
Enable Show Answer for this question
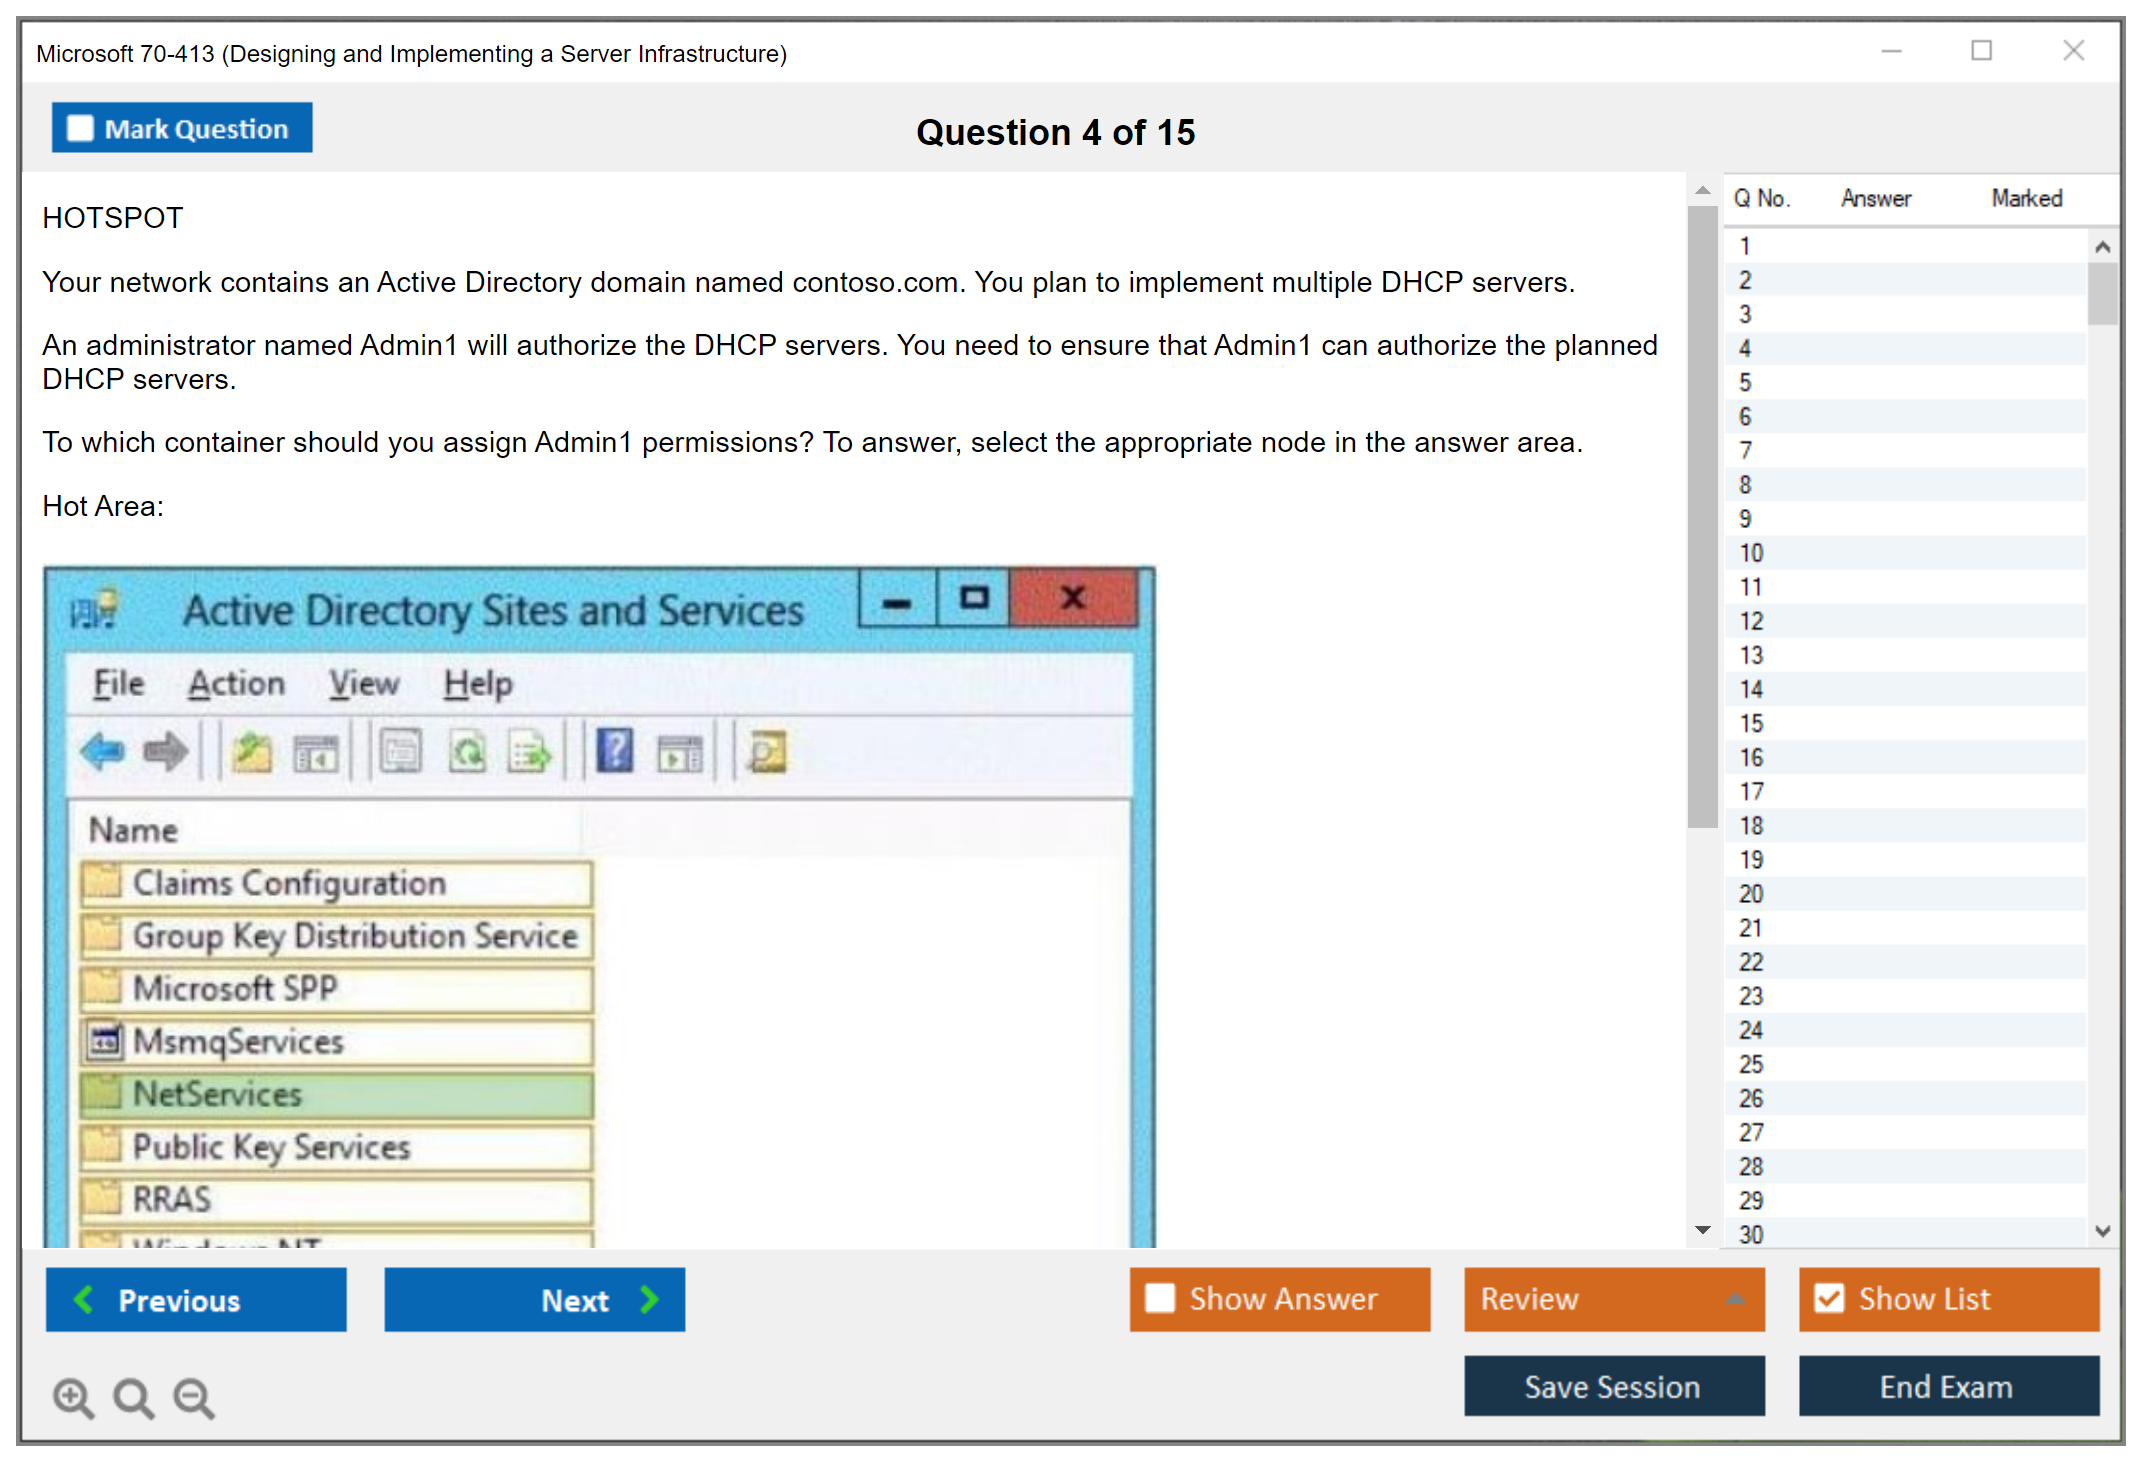pos(1160,1298)
